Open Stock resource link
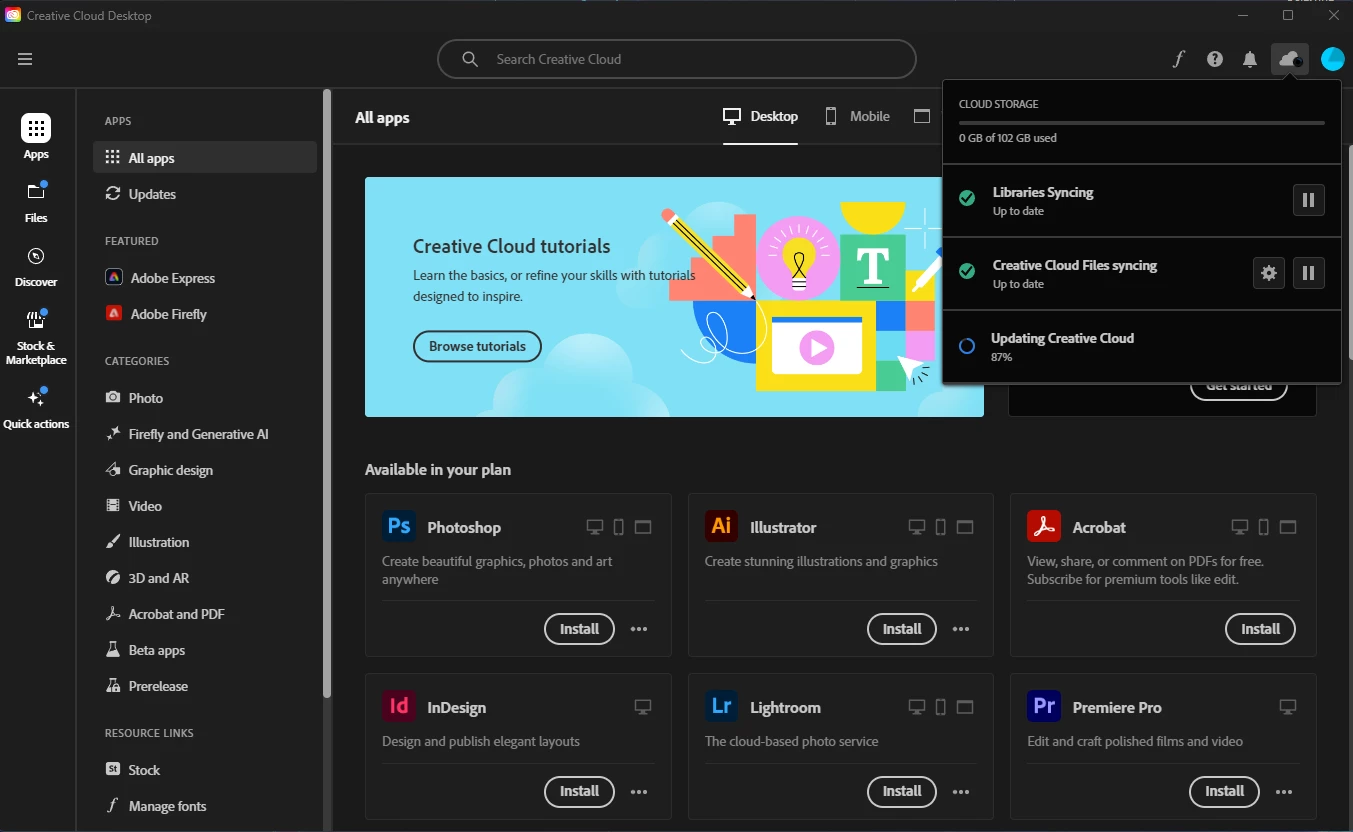This screenshot has width=1353, height=832. pyautogui.click(x=205, y=770)
